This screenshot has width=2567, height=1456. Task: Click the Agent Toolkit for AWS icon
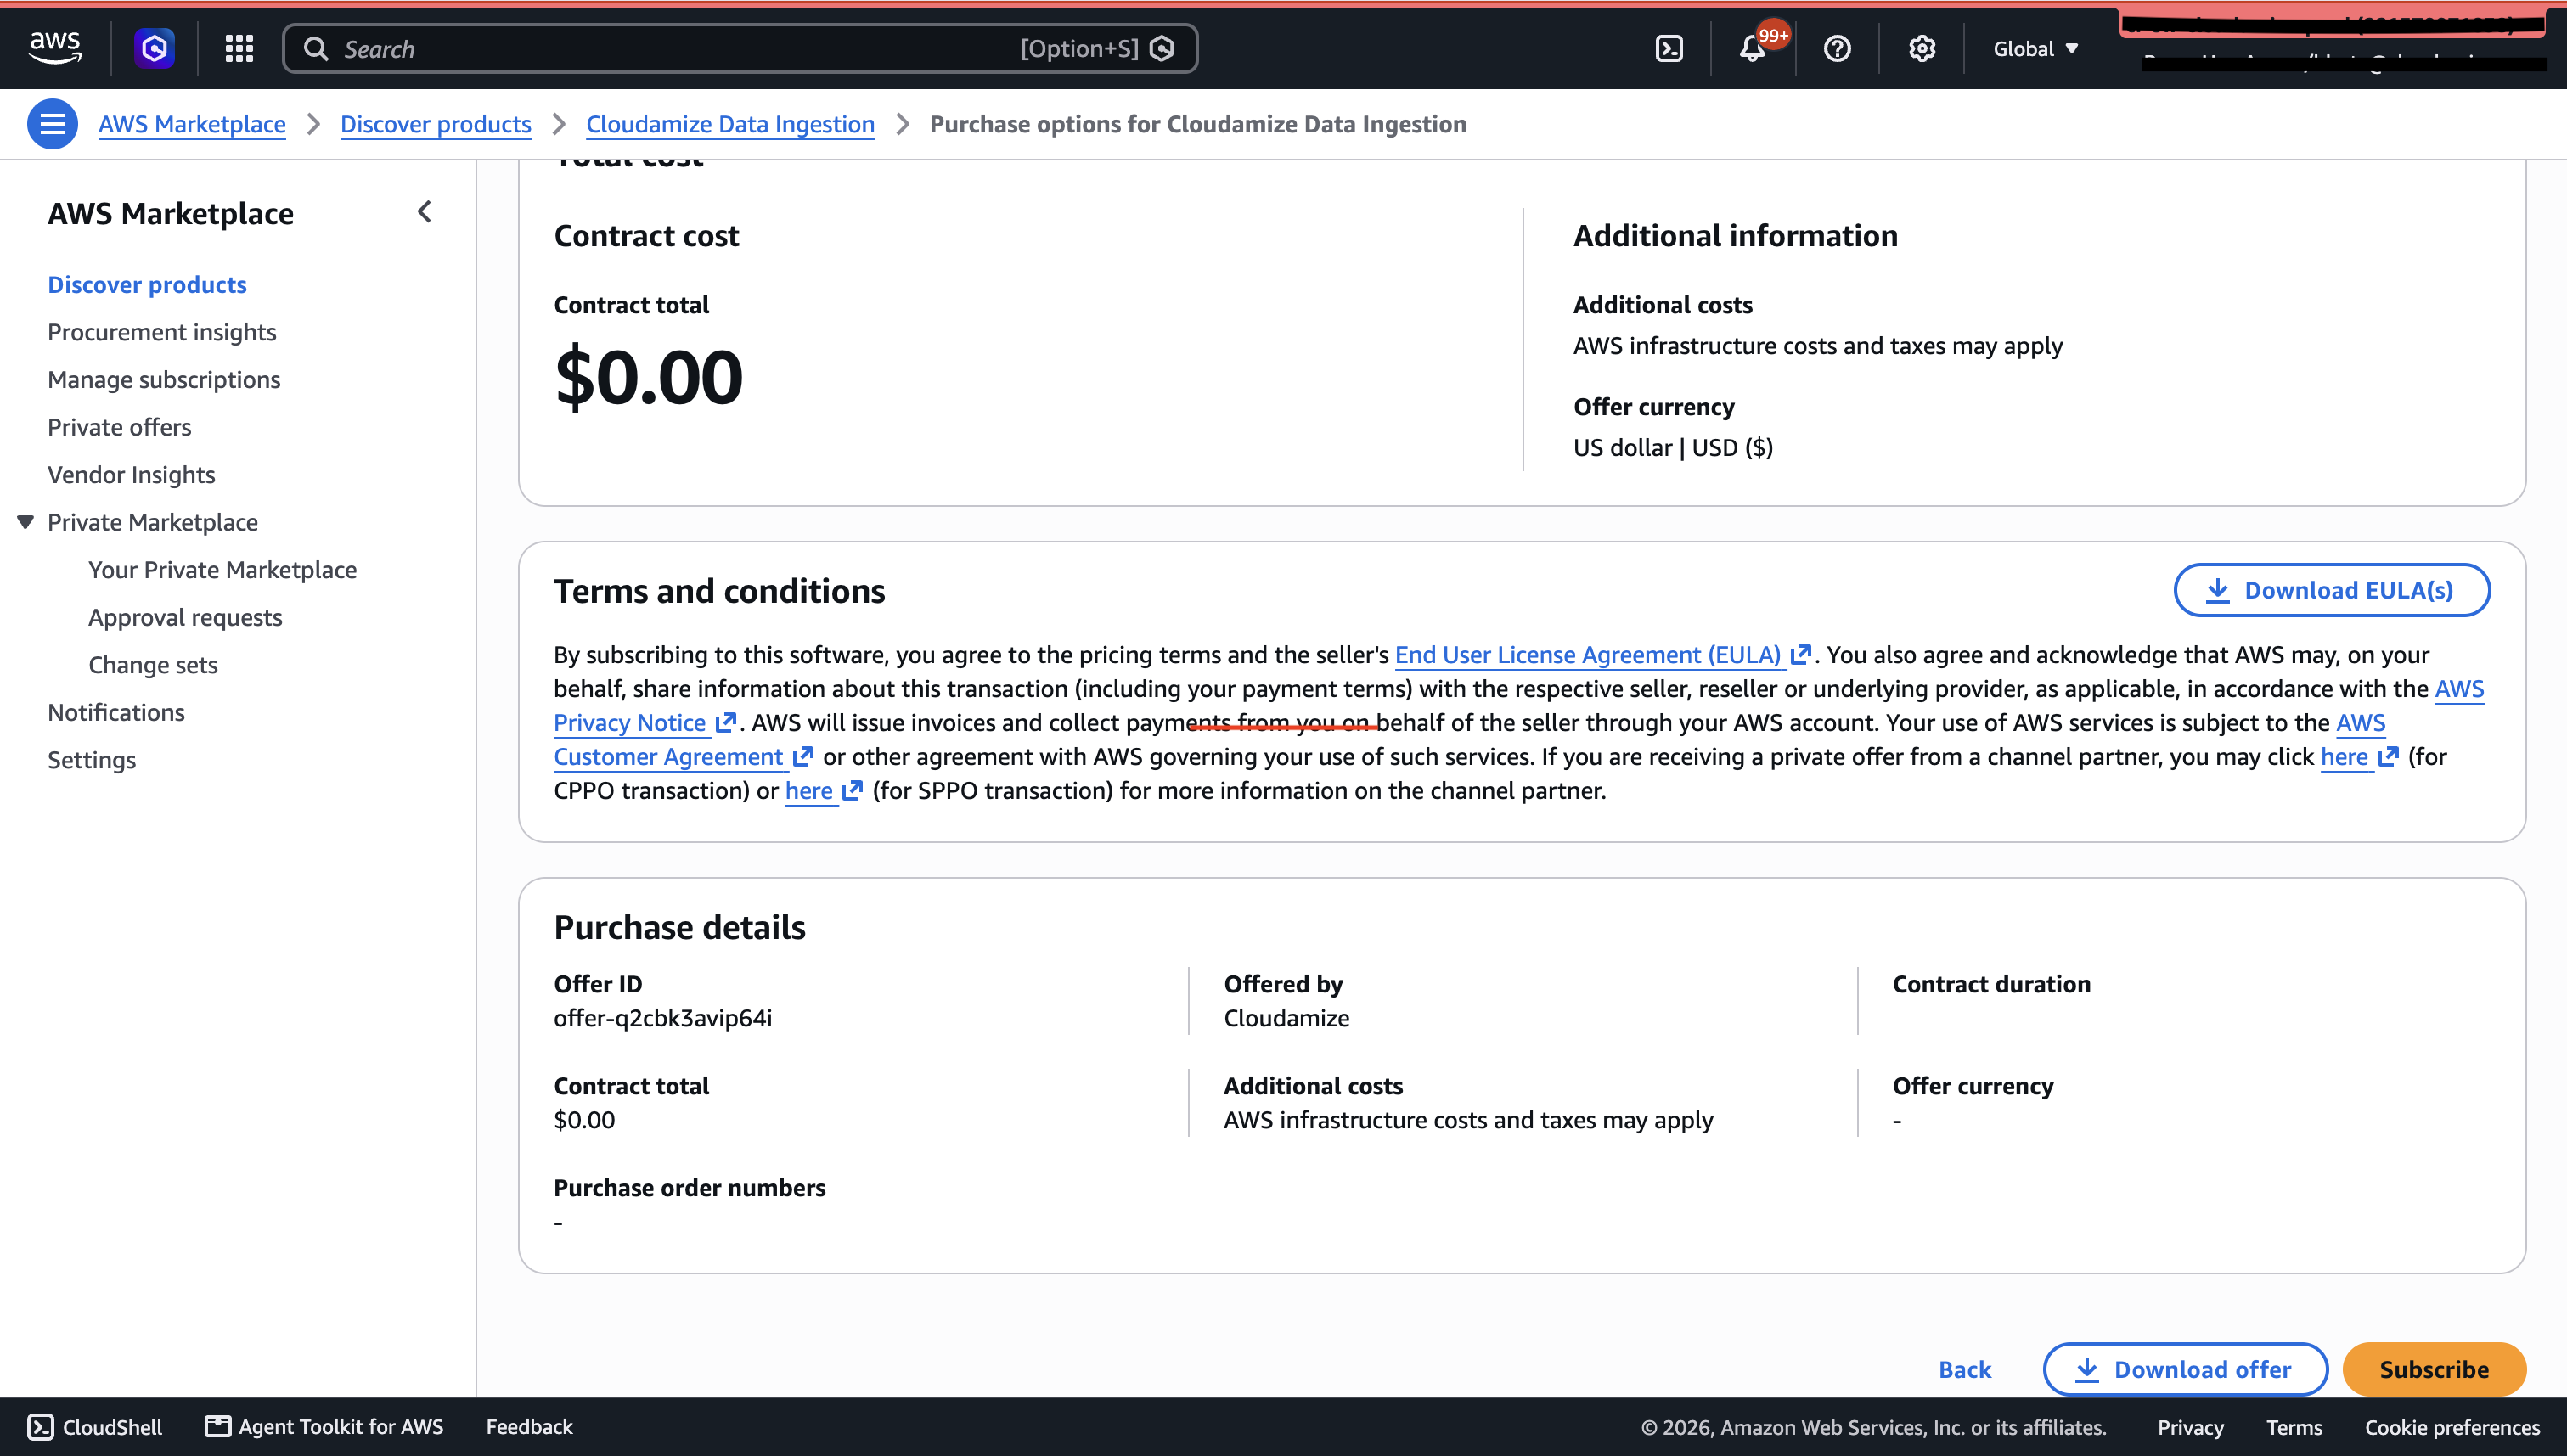tap(217, 1427)
